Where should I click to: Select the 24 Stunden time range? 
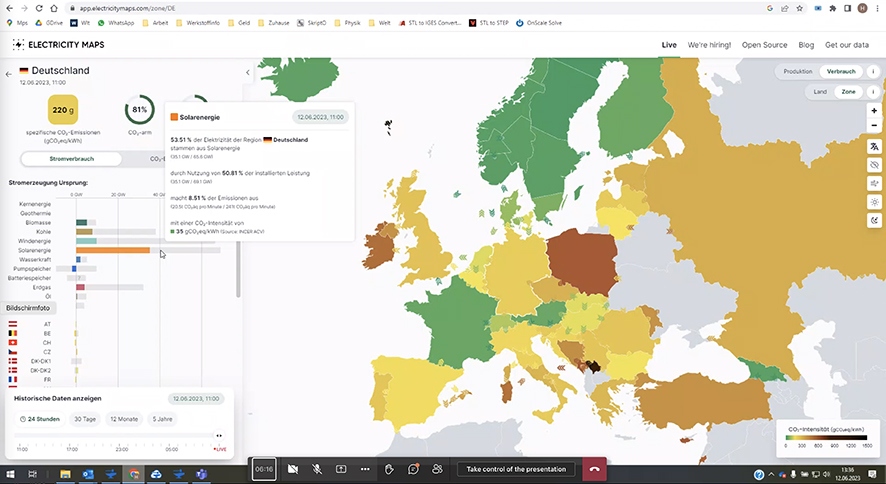(40, 419)
